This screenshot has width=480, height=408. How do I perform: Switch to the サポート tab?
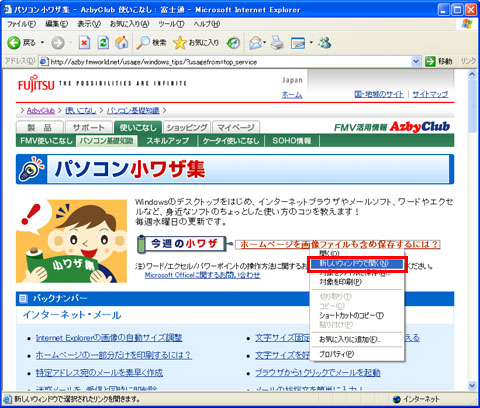click(89, 127)
